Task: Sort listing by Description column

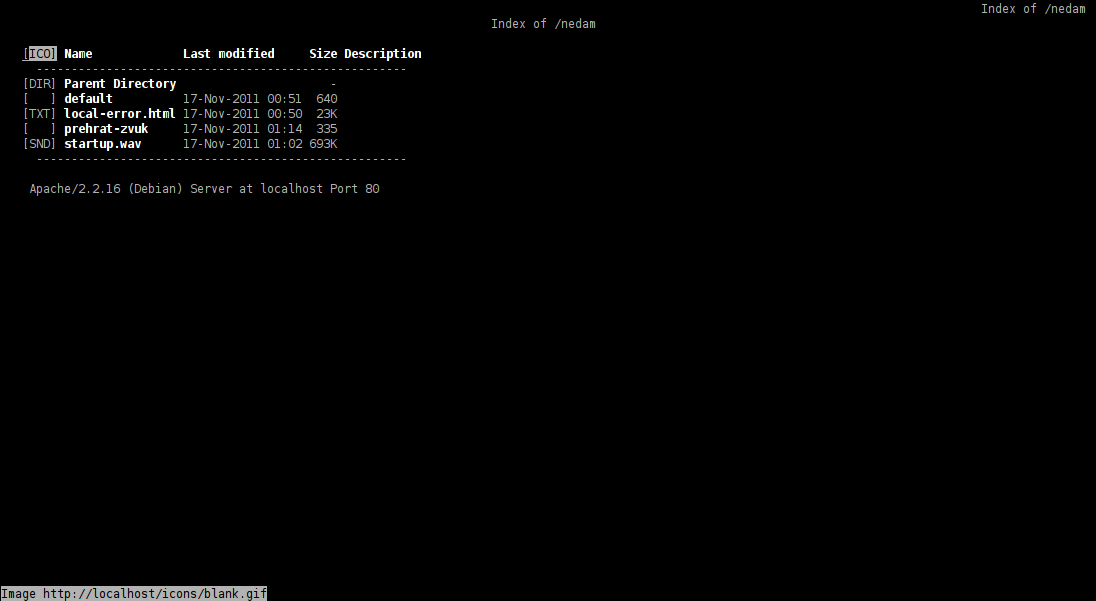Action: [383, 54]
